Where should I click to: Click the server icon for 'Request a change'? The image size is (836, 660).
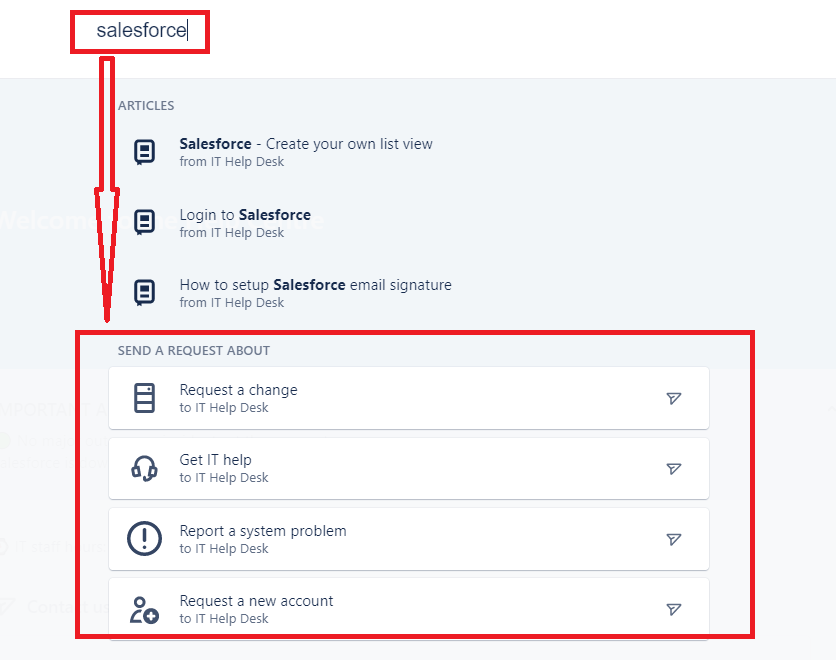click(144, 398)
